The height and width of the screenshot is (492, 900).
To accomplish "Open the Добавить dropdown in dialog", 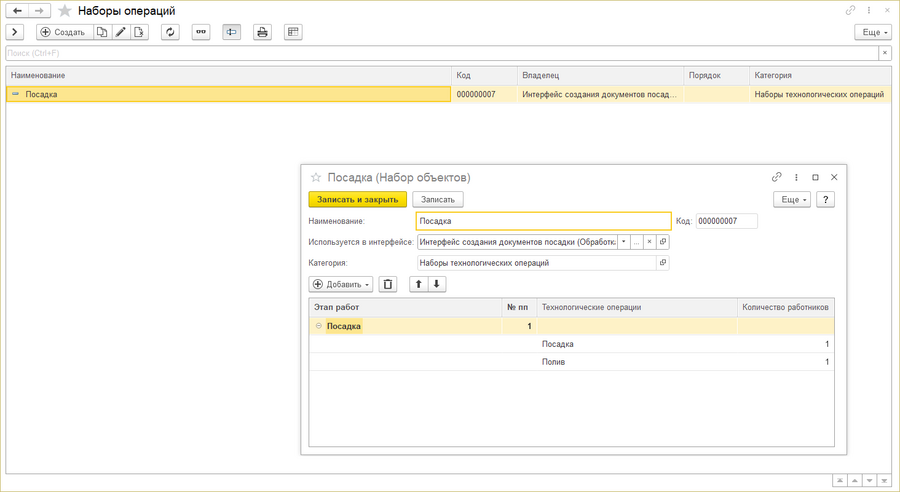I will [341, 284].
